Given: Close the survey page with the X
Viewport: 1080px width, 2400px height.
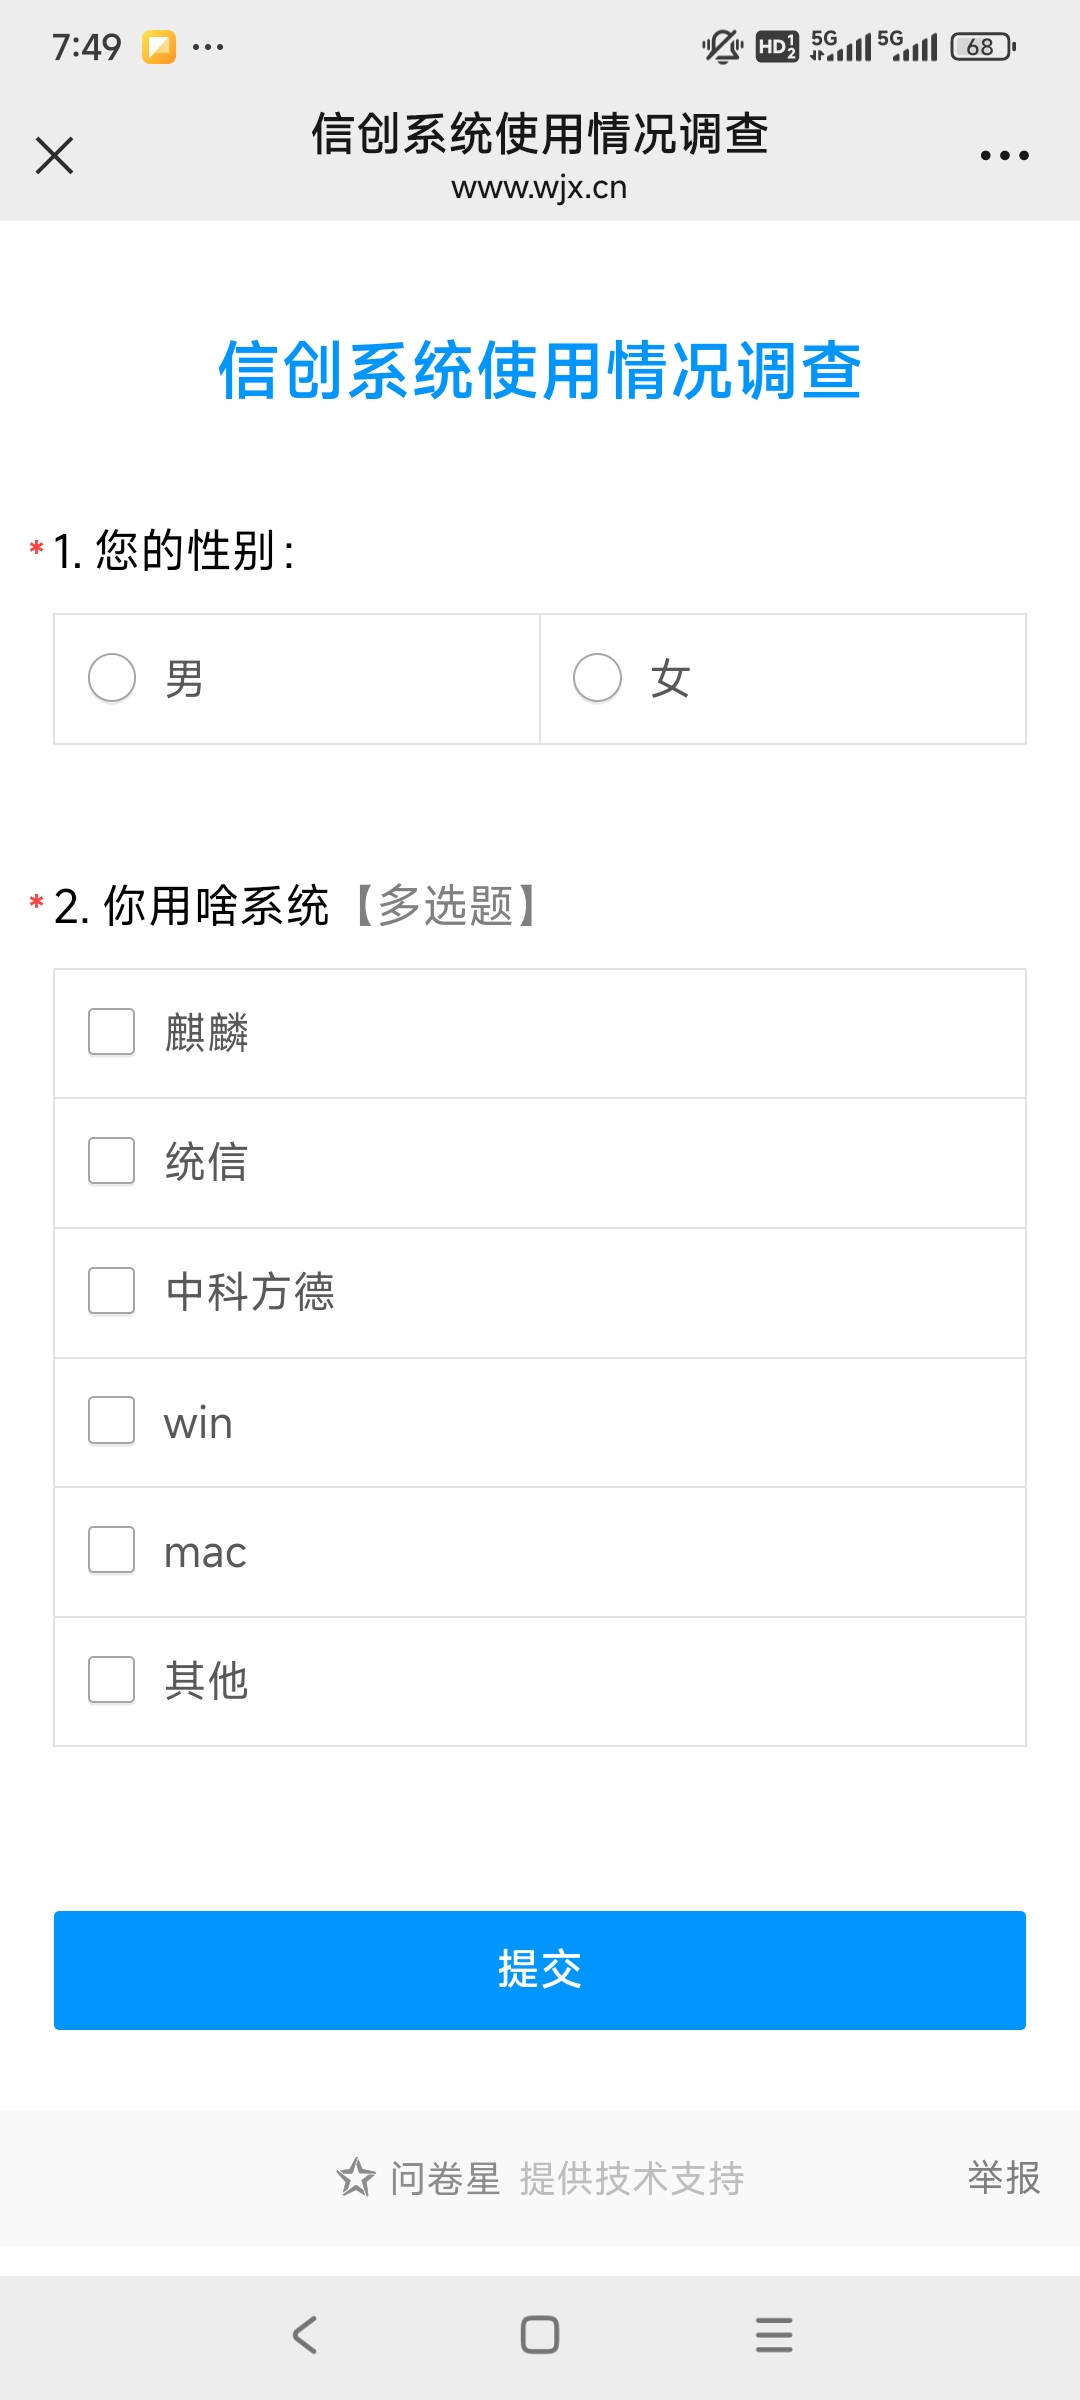Looking at the screenshot, I should point(55,155).
